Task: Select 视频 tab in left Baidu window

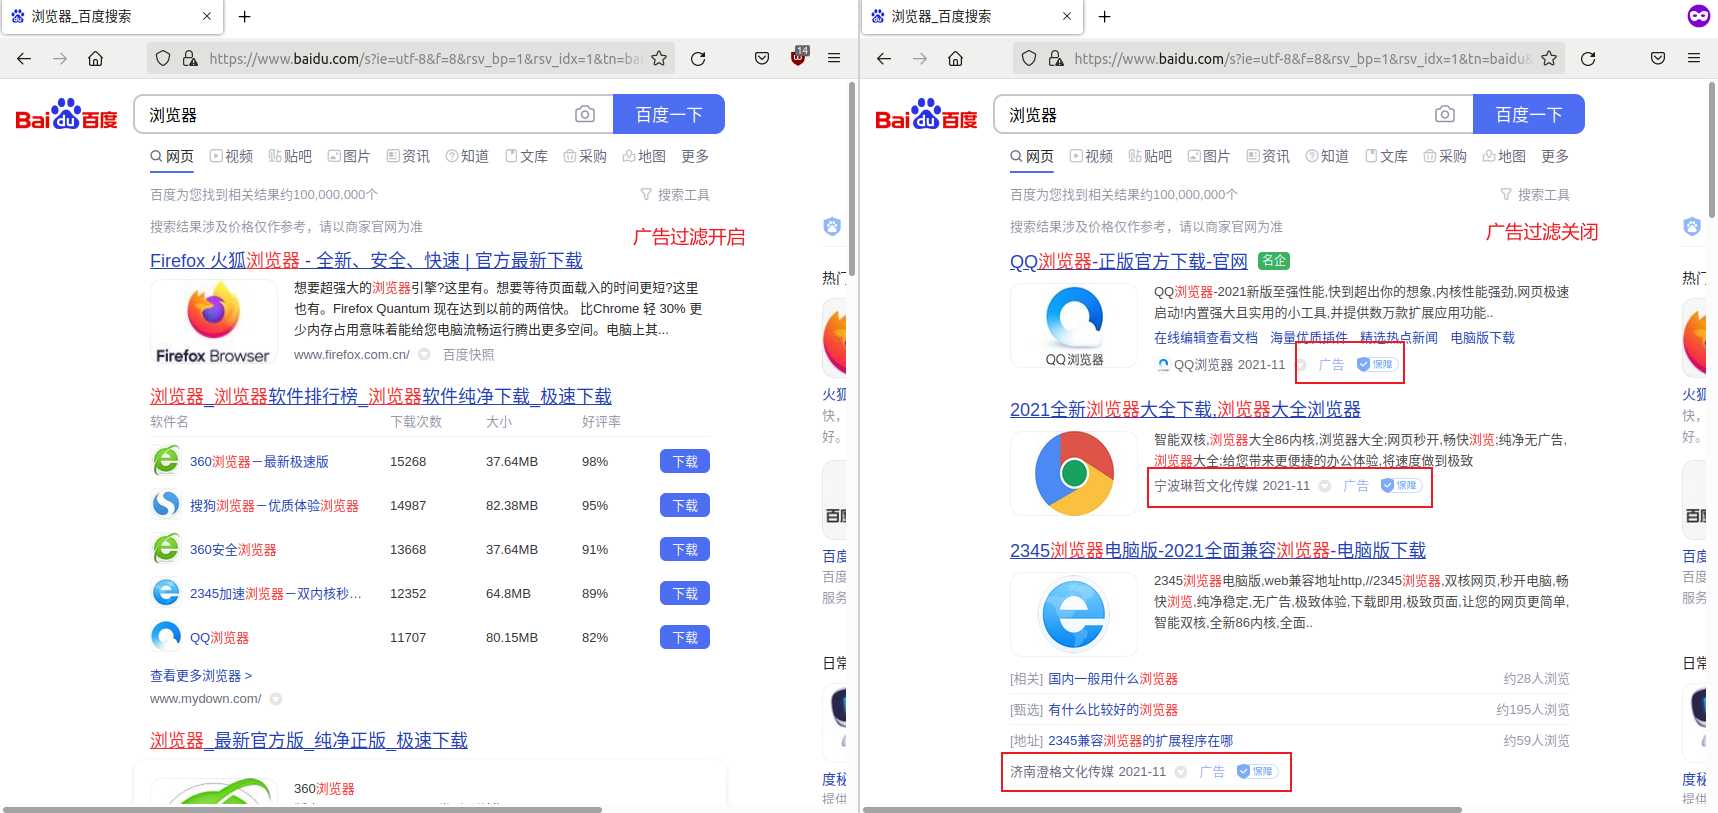Action: (x=231, y=156)
